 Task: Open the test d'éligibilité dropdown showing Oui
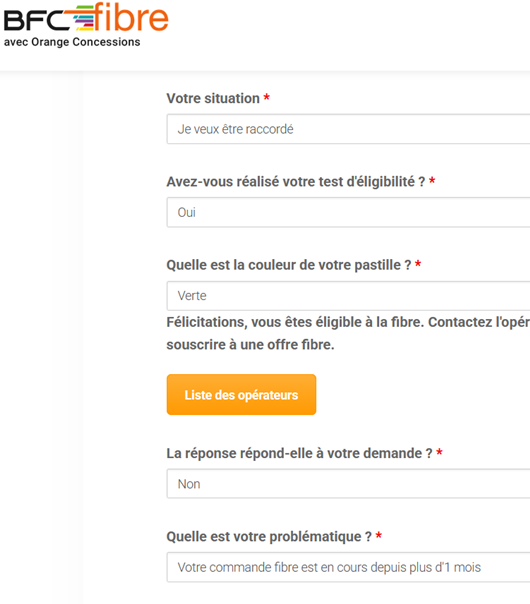click(x=348, y=212)
